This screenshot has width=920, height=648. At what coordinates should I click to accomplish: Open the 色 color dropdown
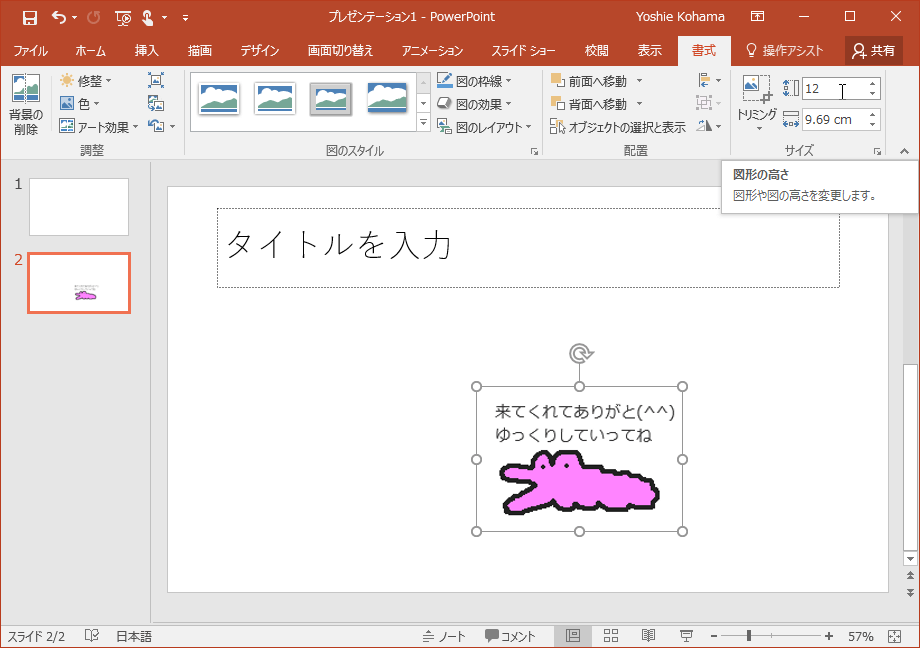point(80,104)
